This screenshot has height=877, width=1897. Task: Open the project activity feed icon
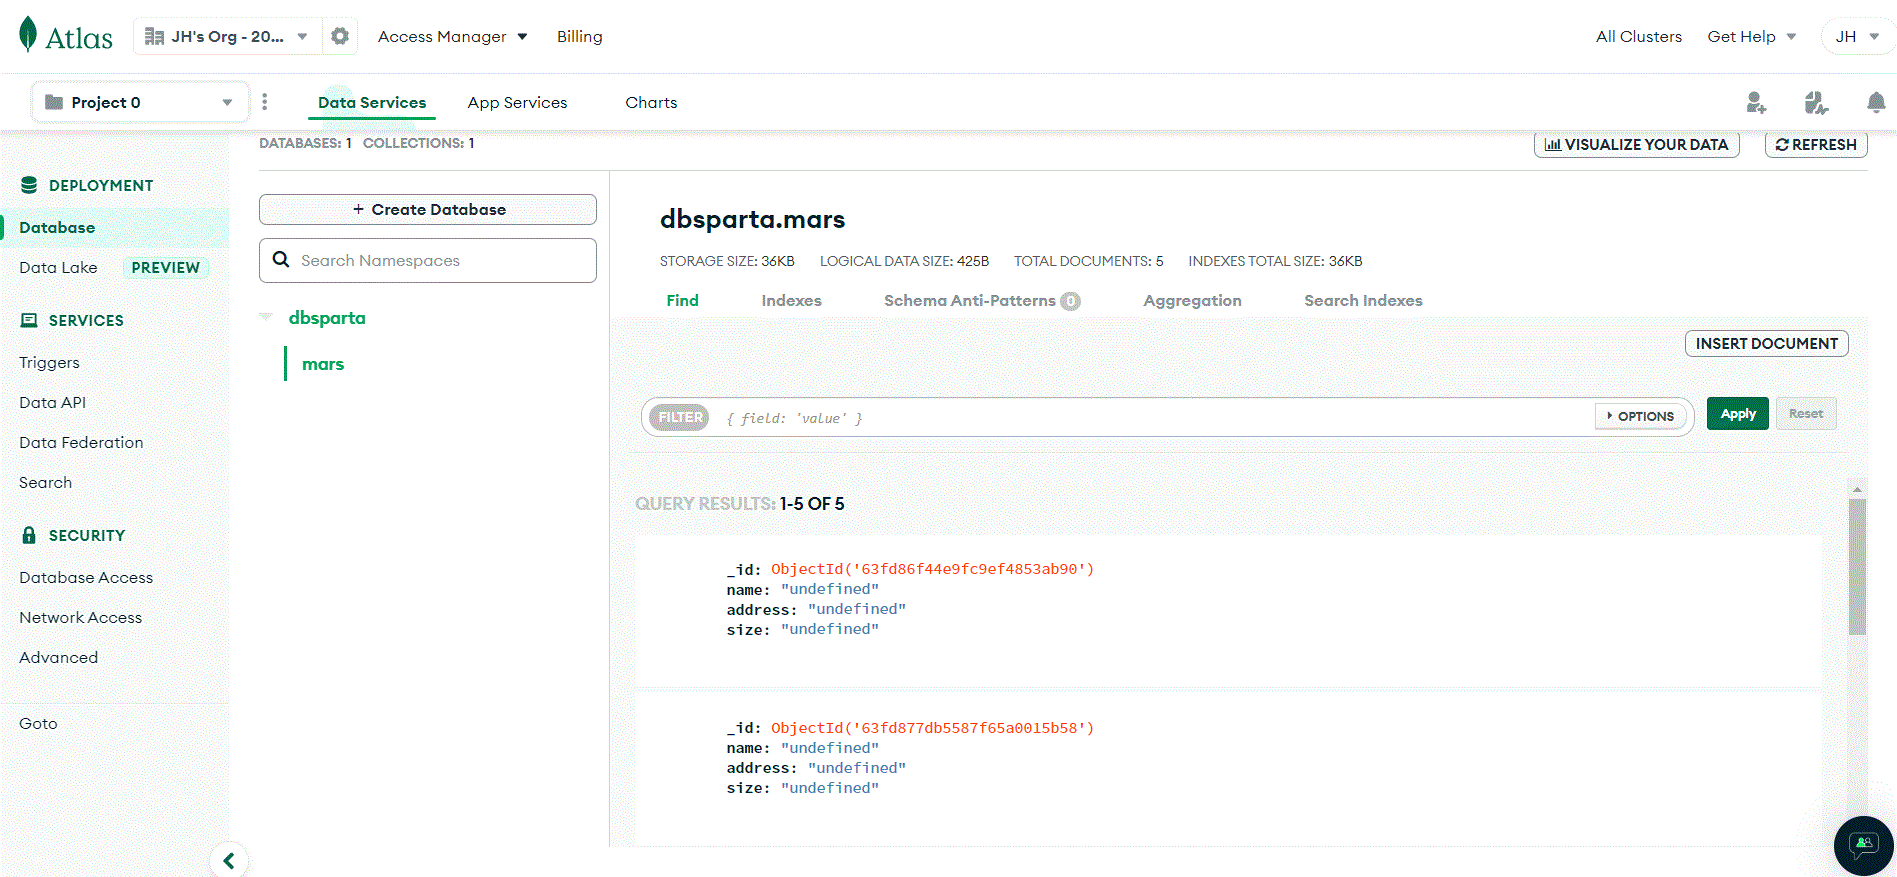(1816, 102)
